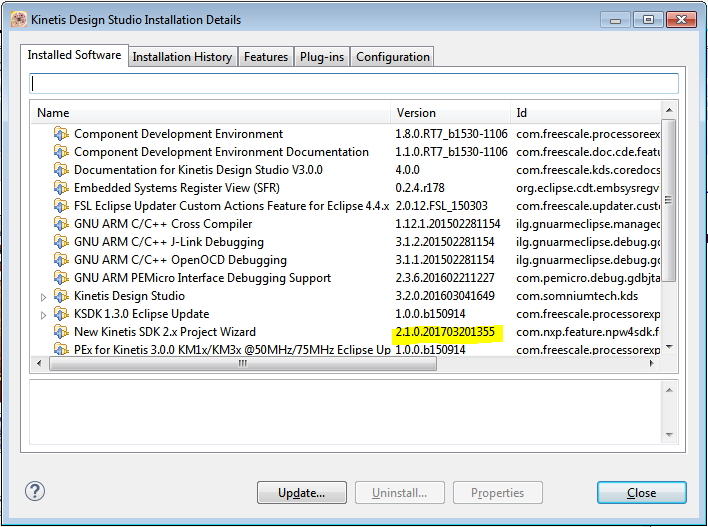Image resolution: width=708 pixels, height=527 pixels.
Task: Click the details pane scroll-up arrow
Action: tap(669, 390)
